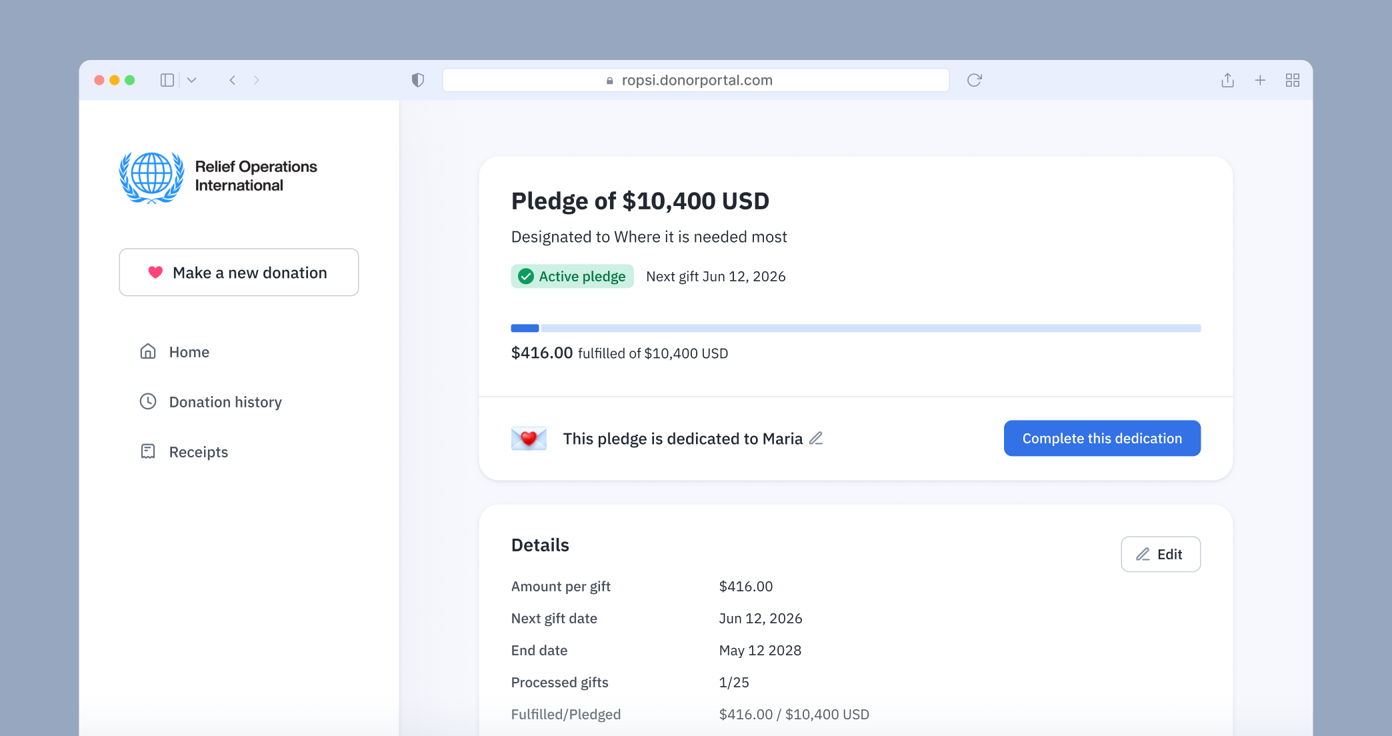Click Make a new donation button
The width and height of the screenshot is (1392, 736).
(x=239, y=272)
